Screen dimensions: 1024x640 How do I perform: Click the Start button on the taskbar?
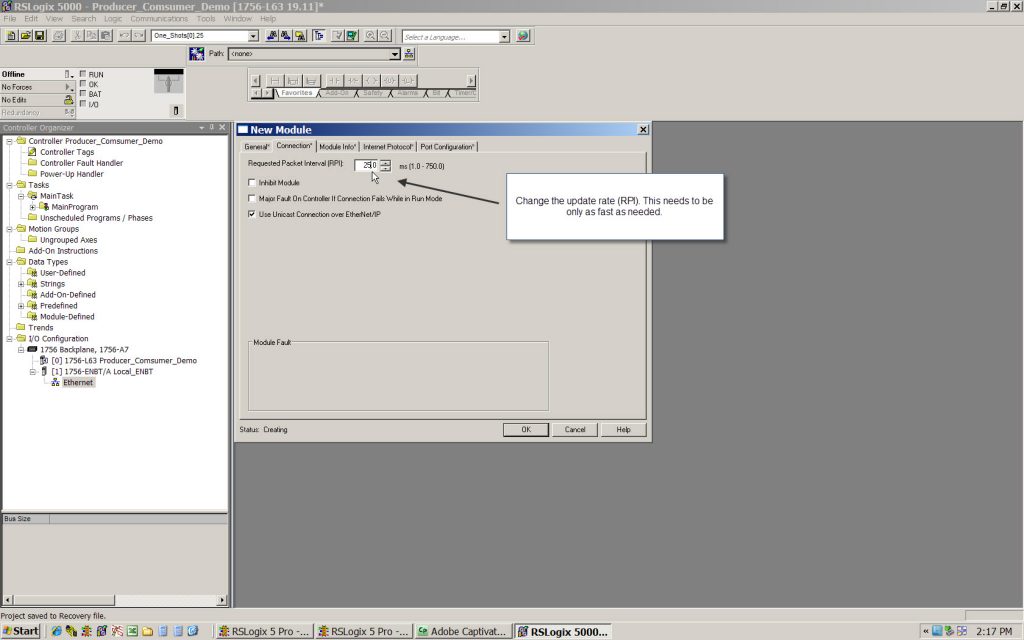pyautogui.click(x=21, y=631)
